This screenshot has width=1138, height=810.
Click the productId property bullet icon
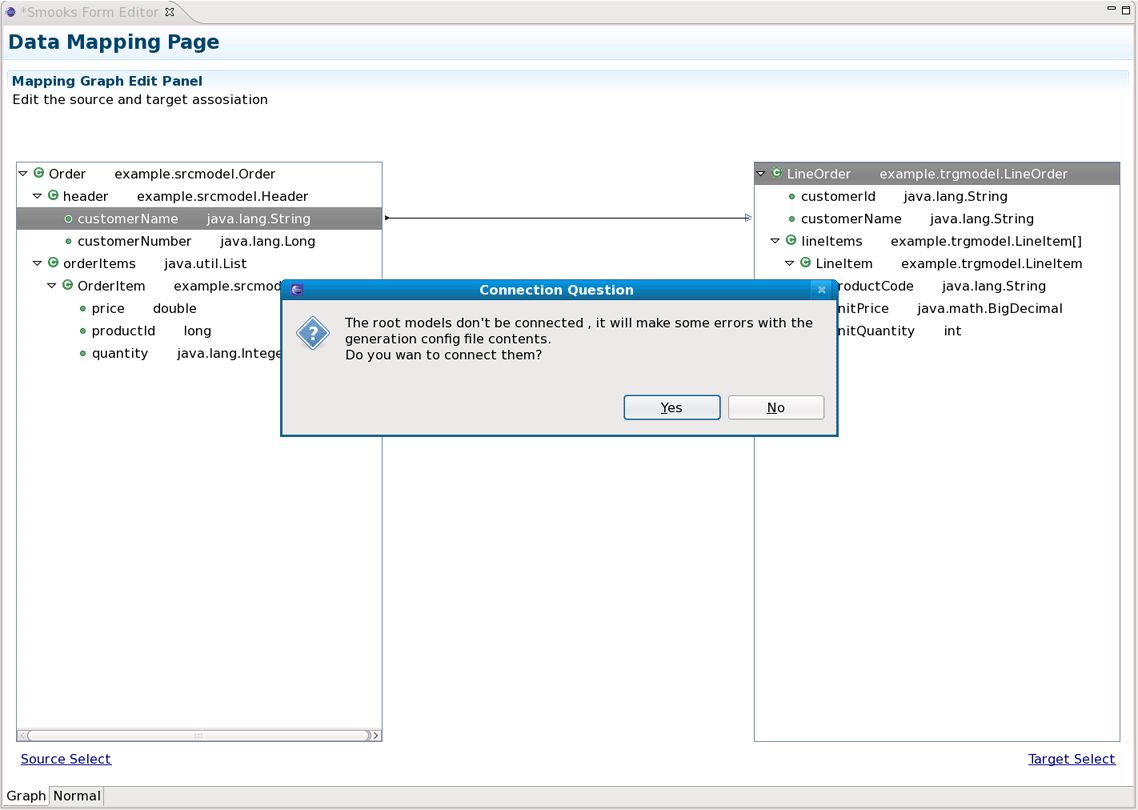click(83, 331)
